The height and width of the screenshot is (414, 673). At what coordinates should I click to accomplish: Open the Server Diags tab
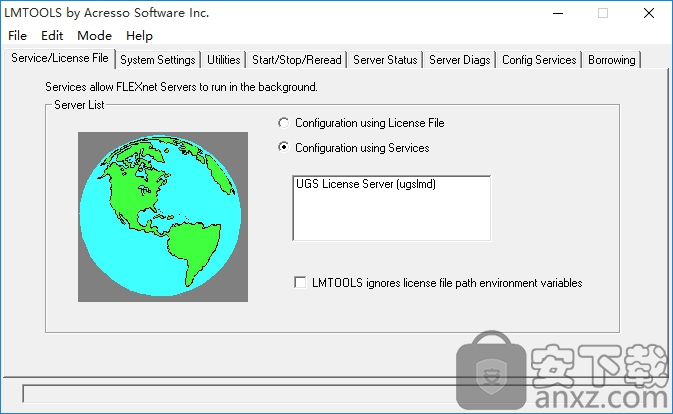460,60
